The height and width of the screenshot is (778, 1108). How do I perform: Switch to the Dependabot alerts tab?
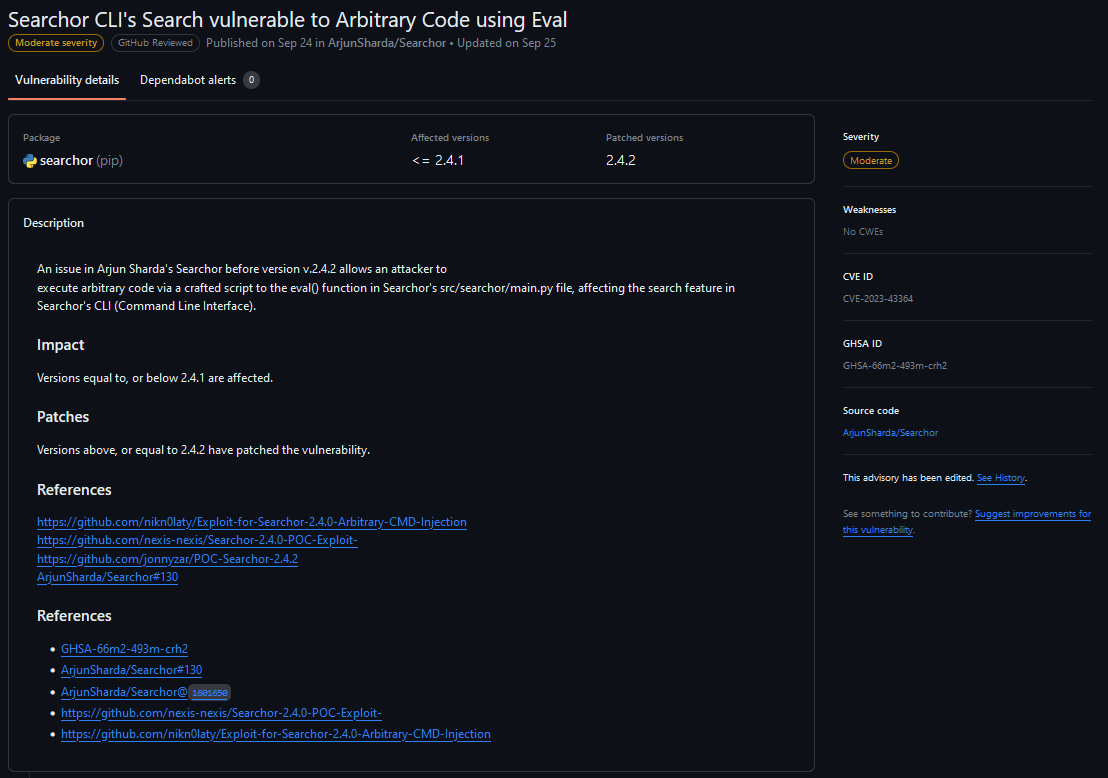(188, 80)
